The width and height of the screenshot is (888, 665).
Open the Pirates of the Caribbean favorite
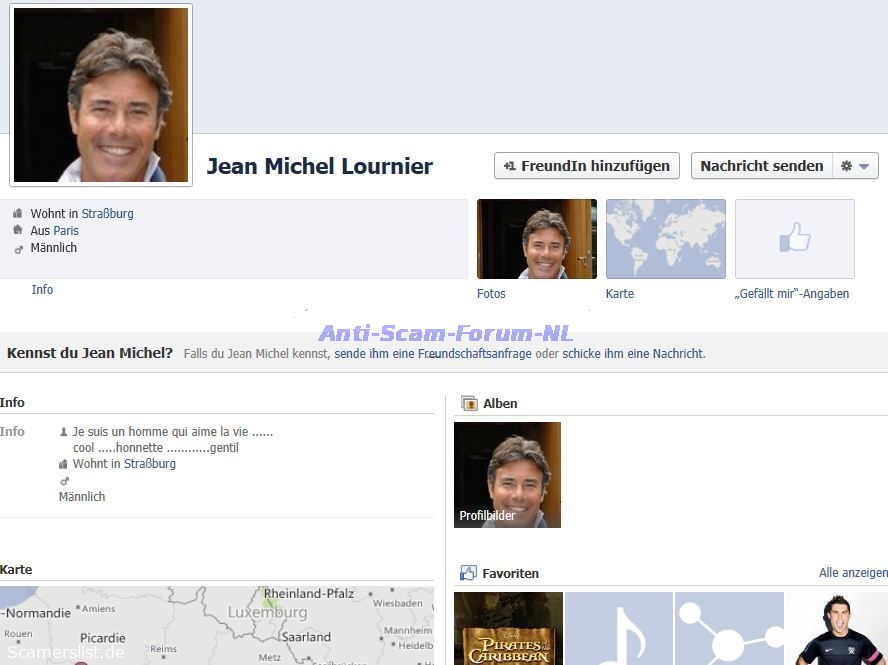click(508, 629)
